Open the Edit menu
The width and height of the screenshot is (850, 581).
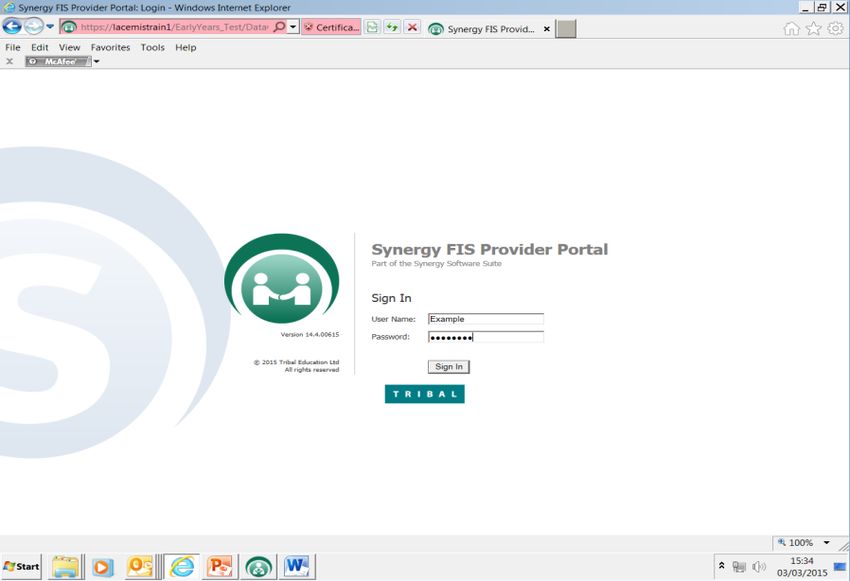pos(40,47)
